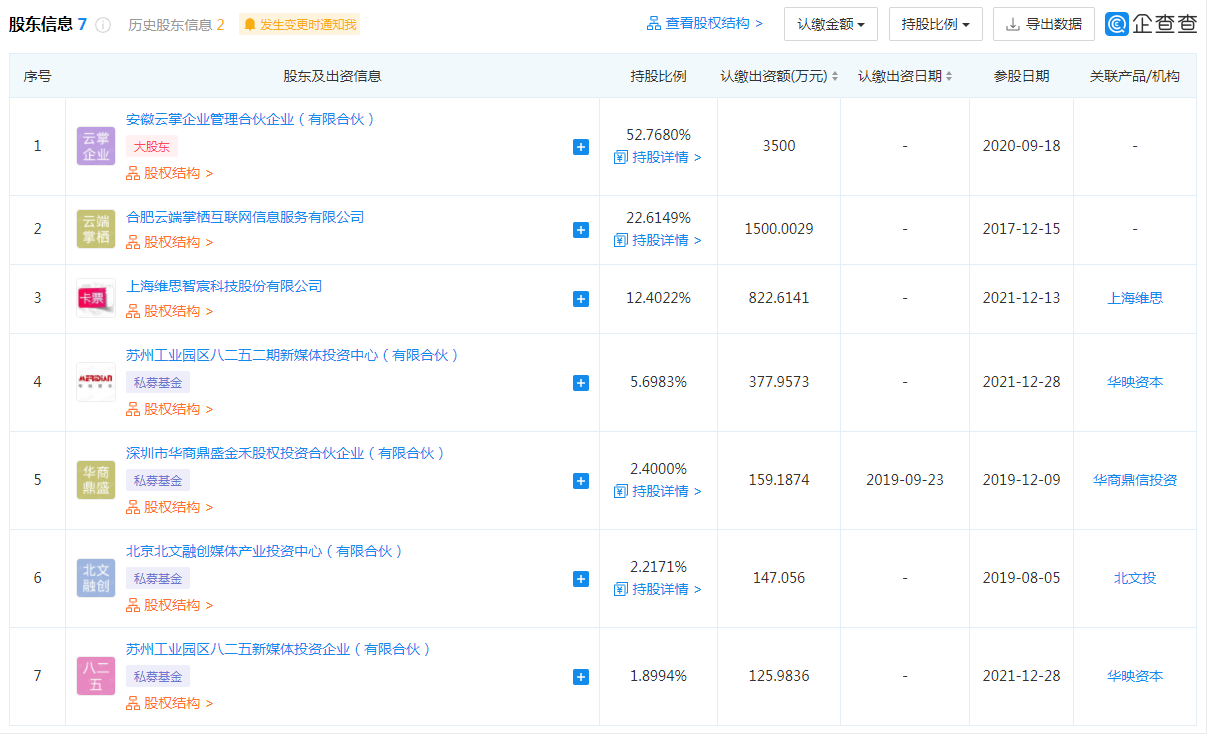Open 持股详情 for 2.4000% row
Viewport: 1207px width, 734px height.
pos(658,491)
